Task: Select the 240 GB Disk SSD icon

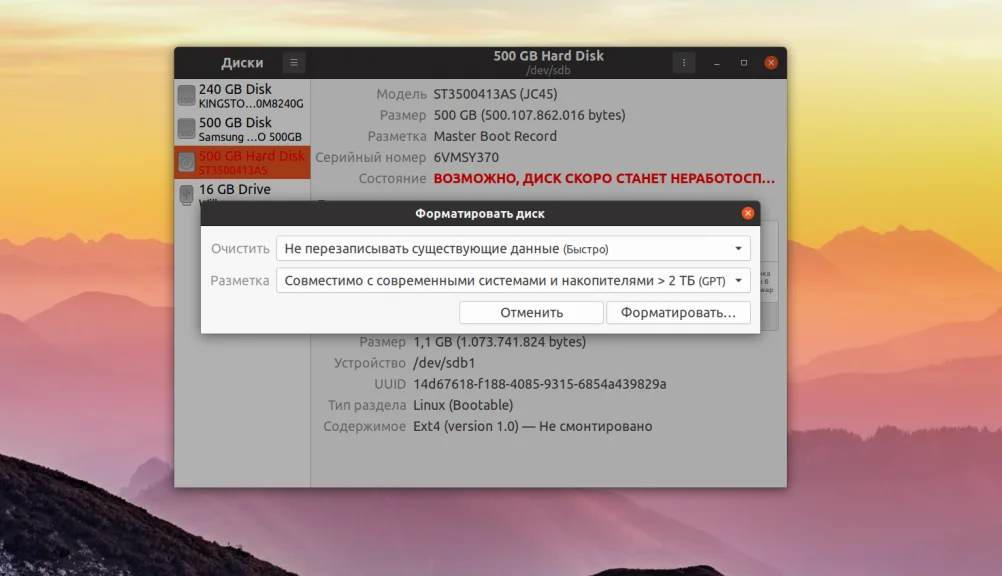Action: coord(186,95)
